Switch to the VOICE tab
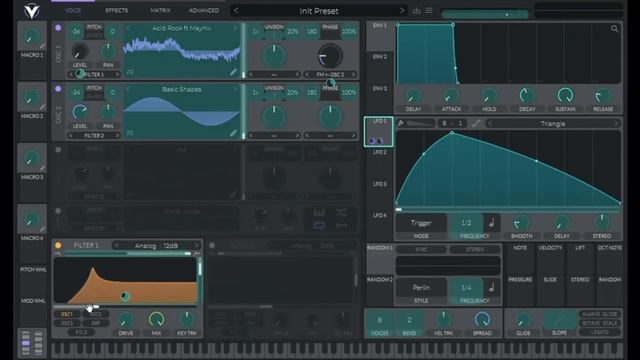Viewport: 640px width, 360px height. click(x=73, y=11)
